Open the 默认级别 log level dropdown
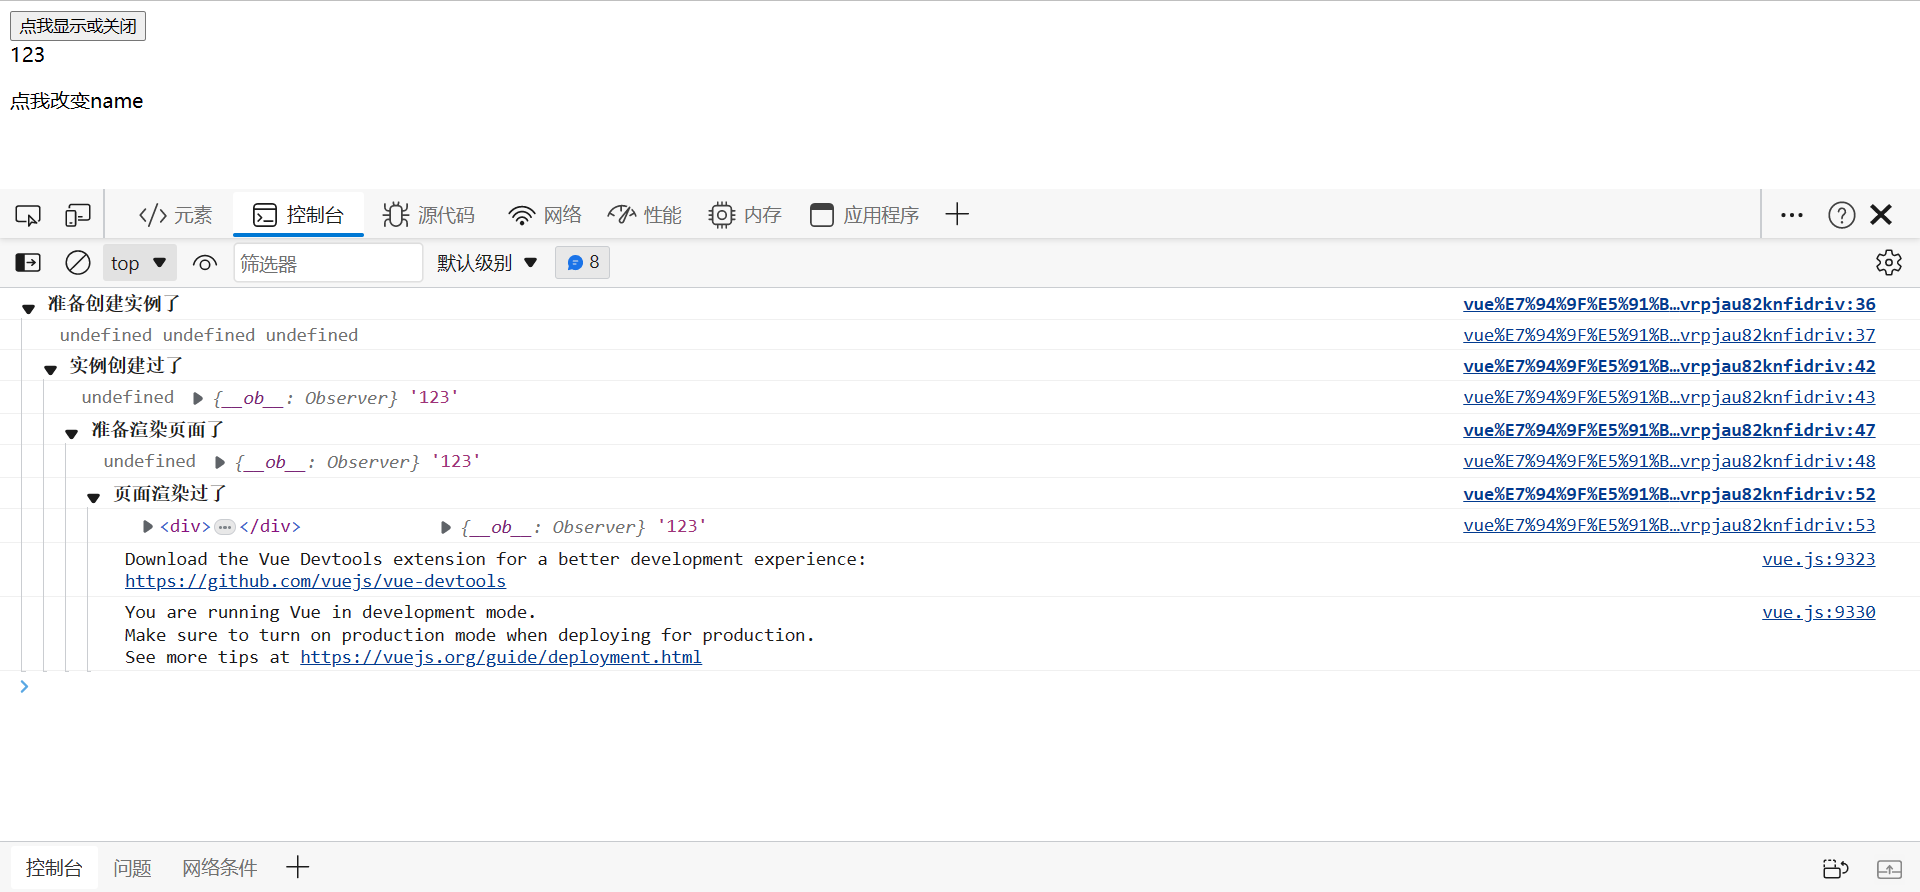Screen dimensions: 1920x892 click(x=487, y=263)
